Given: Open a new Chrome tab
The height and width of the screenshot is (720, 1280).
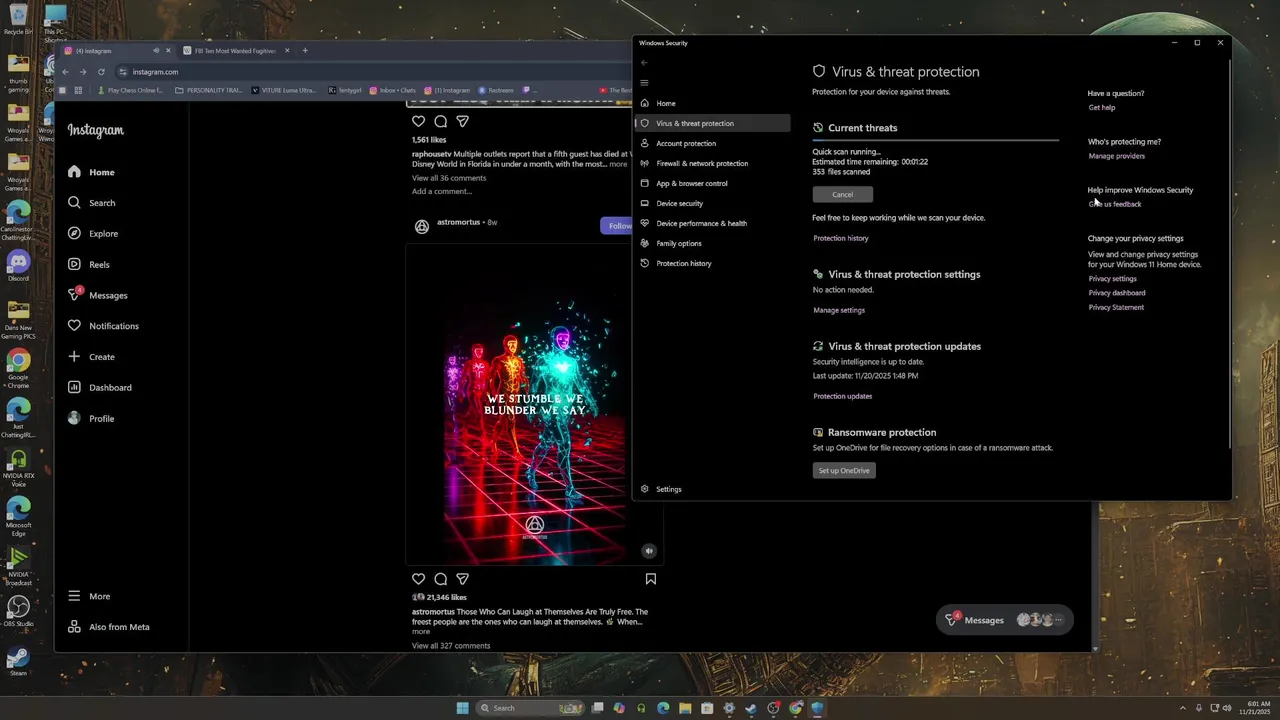Looking at the screenshot, I should point(305,50).
